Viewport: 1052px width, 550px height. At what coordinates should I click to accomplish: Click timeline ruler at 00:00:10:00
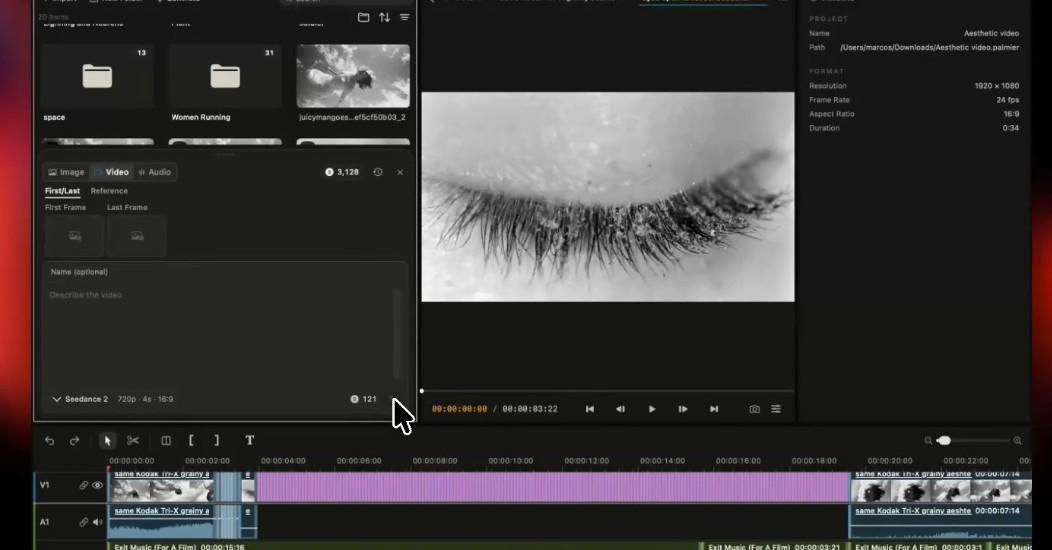511,461
